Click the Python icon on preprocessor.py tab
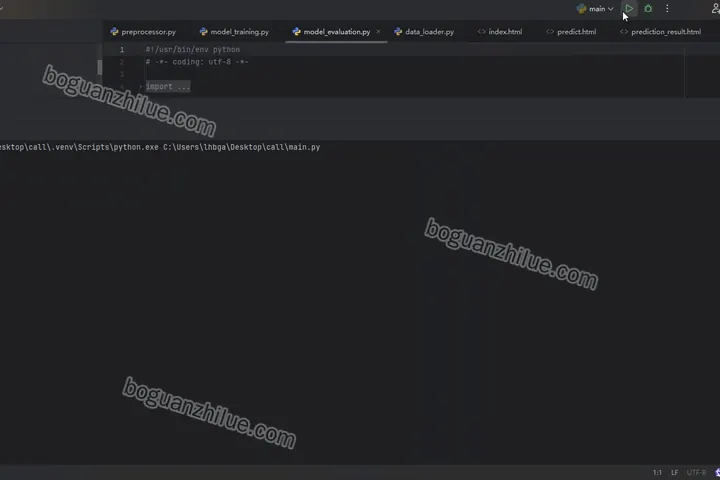This screenshot has height=480, width=720. coord(114,31)
